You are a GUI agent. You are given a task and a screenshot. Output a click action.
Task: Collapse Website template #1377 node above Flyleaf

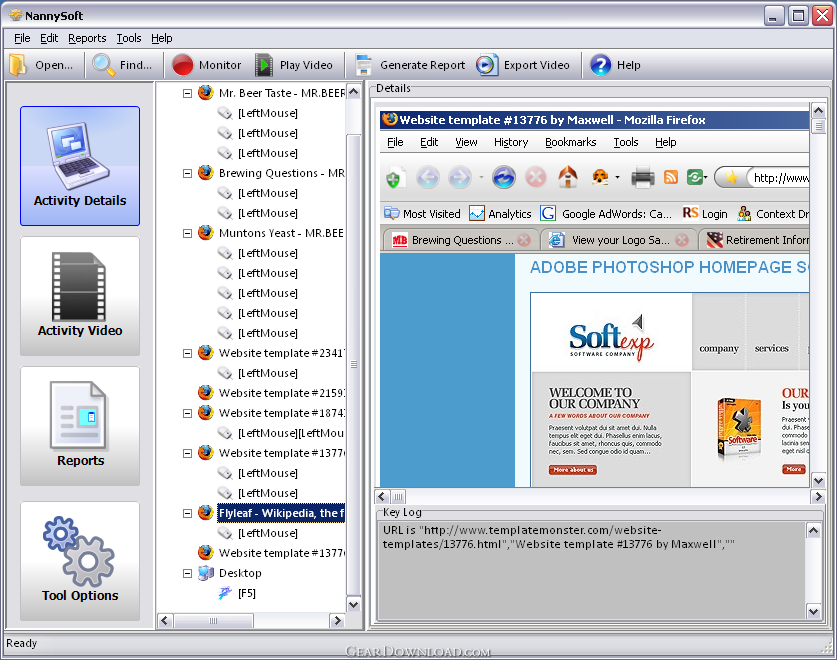[187, 453]
